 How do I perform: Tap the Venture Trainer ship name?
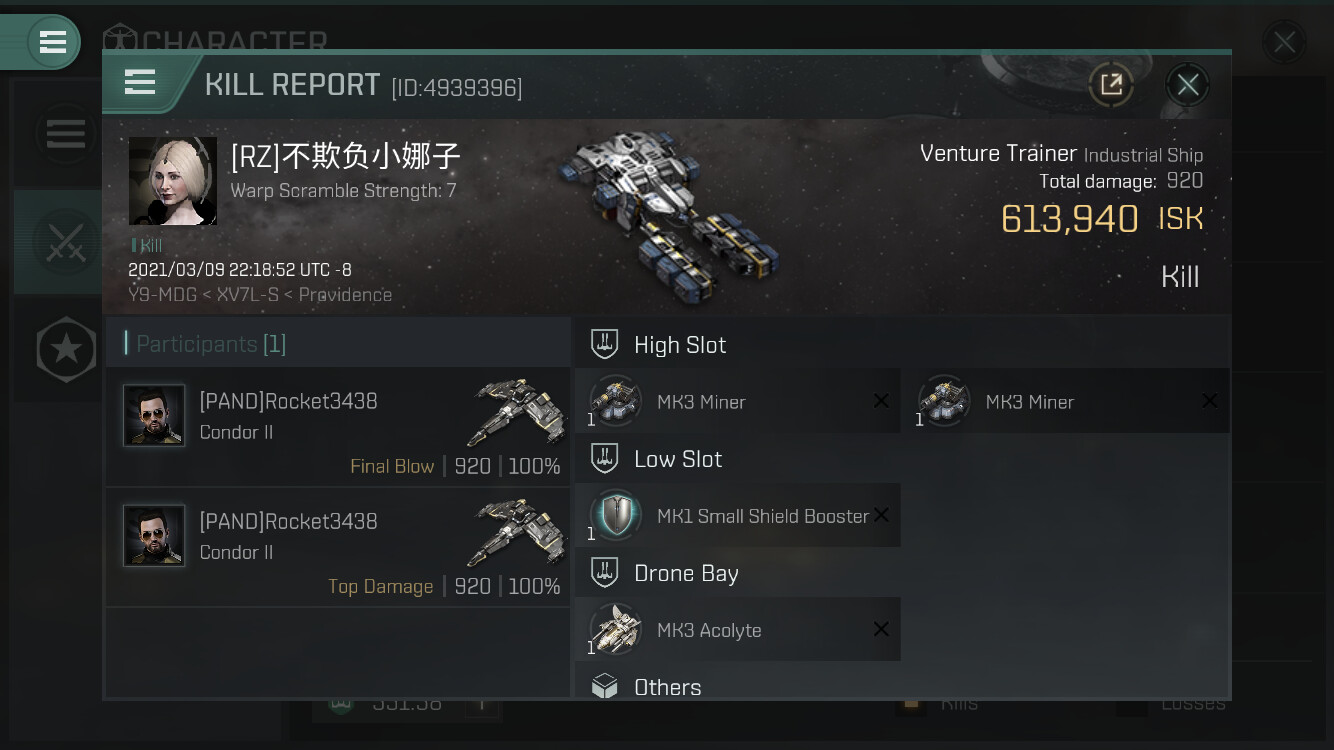[998, 153]
